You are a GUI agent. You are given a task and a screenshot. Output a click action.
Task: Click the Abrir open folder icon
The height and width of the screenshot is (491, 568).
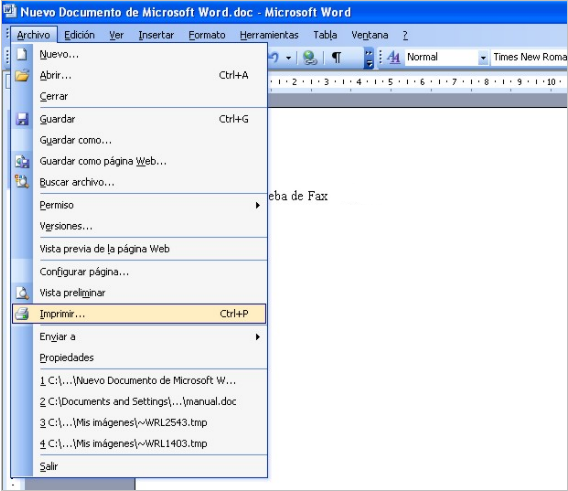[x=22, y=75]
